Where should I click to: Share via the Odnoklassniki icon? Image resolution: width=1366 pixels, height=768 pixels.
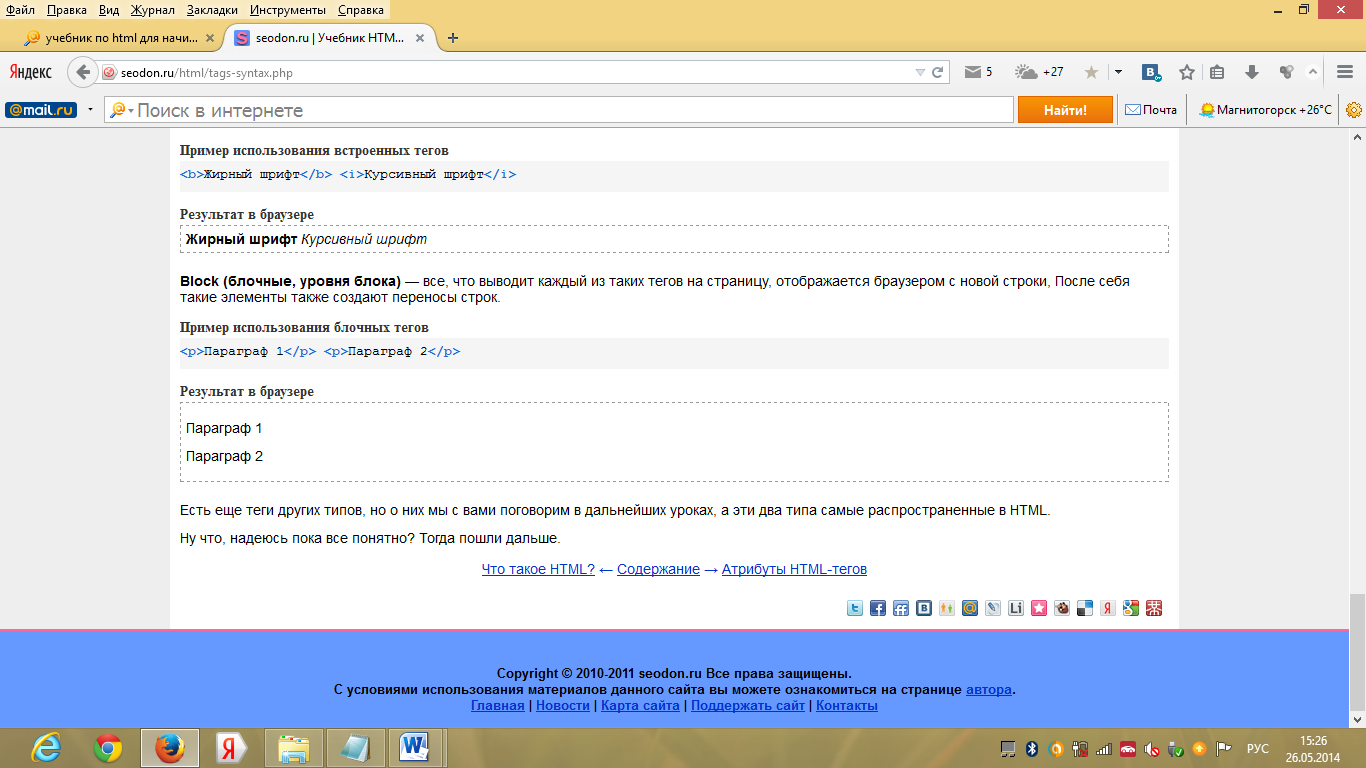(947, 608)
